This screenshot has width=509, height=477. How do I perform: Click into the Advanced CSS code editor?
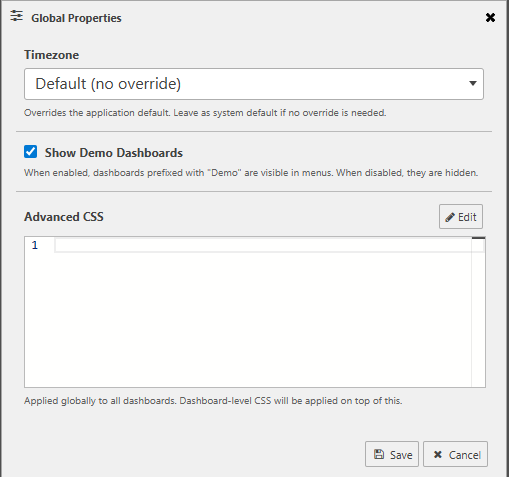pos(255,312)
